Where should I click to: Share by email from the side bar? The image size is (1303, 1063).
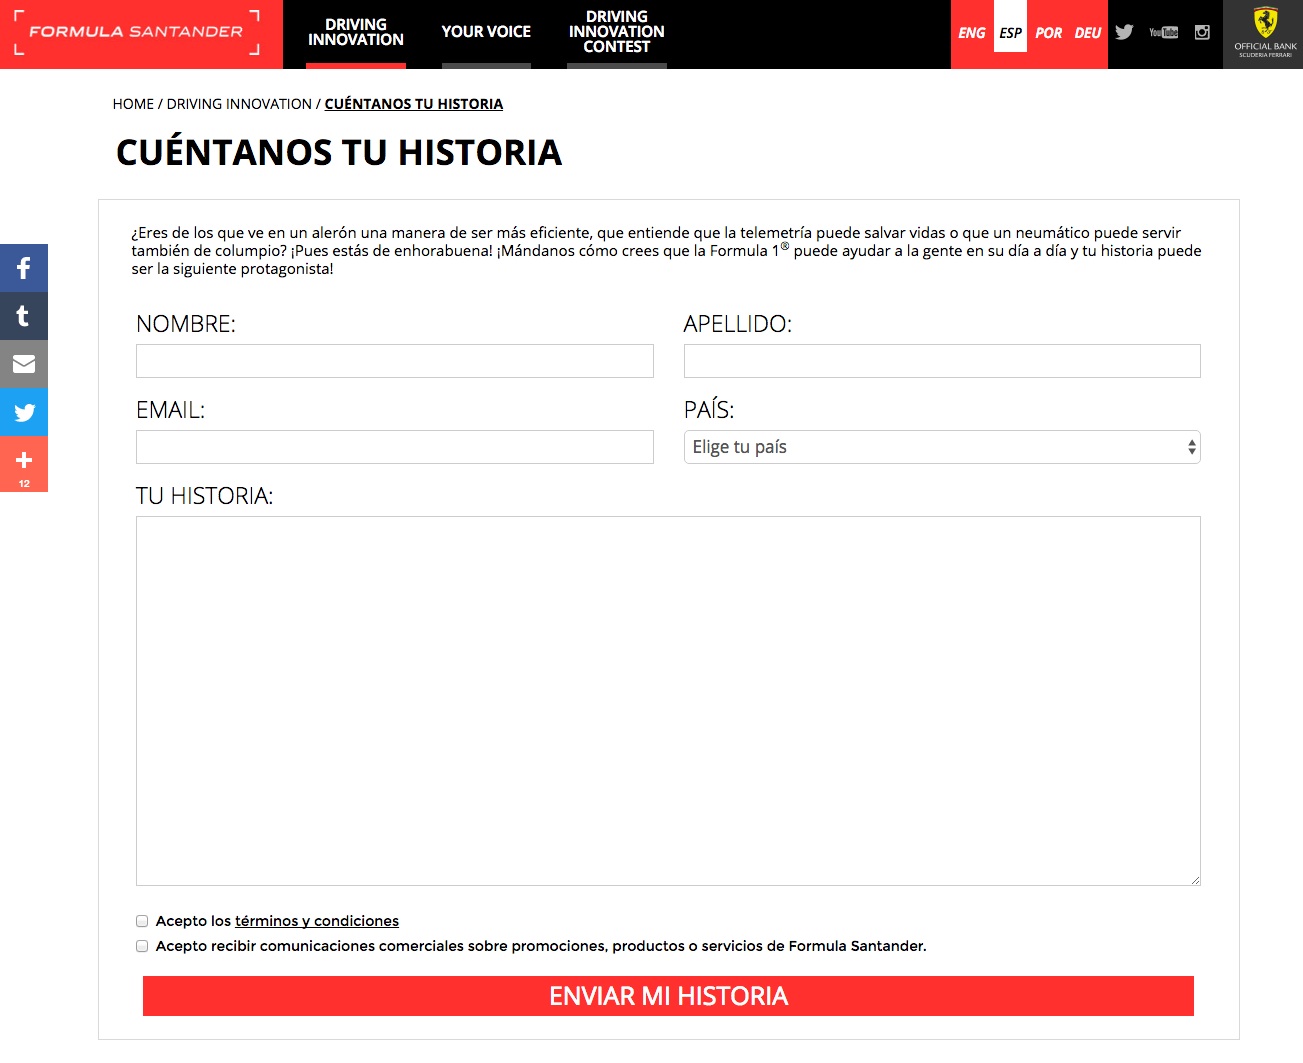[x=24, y=364]
